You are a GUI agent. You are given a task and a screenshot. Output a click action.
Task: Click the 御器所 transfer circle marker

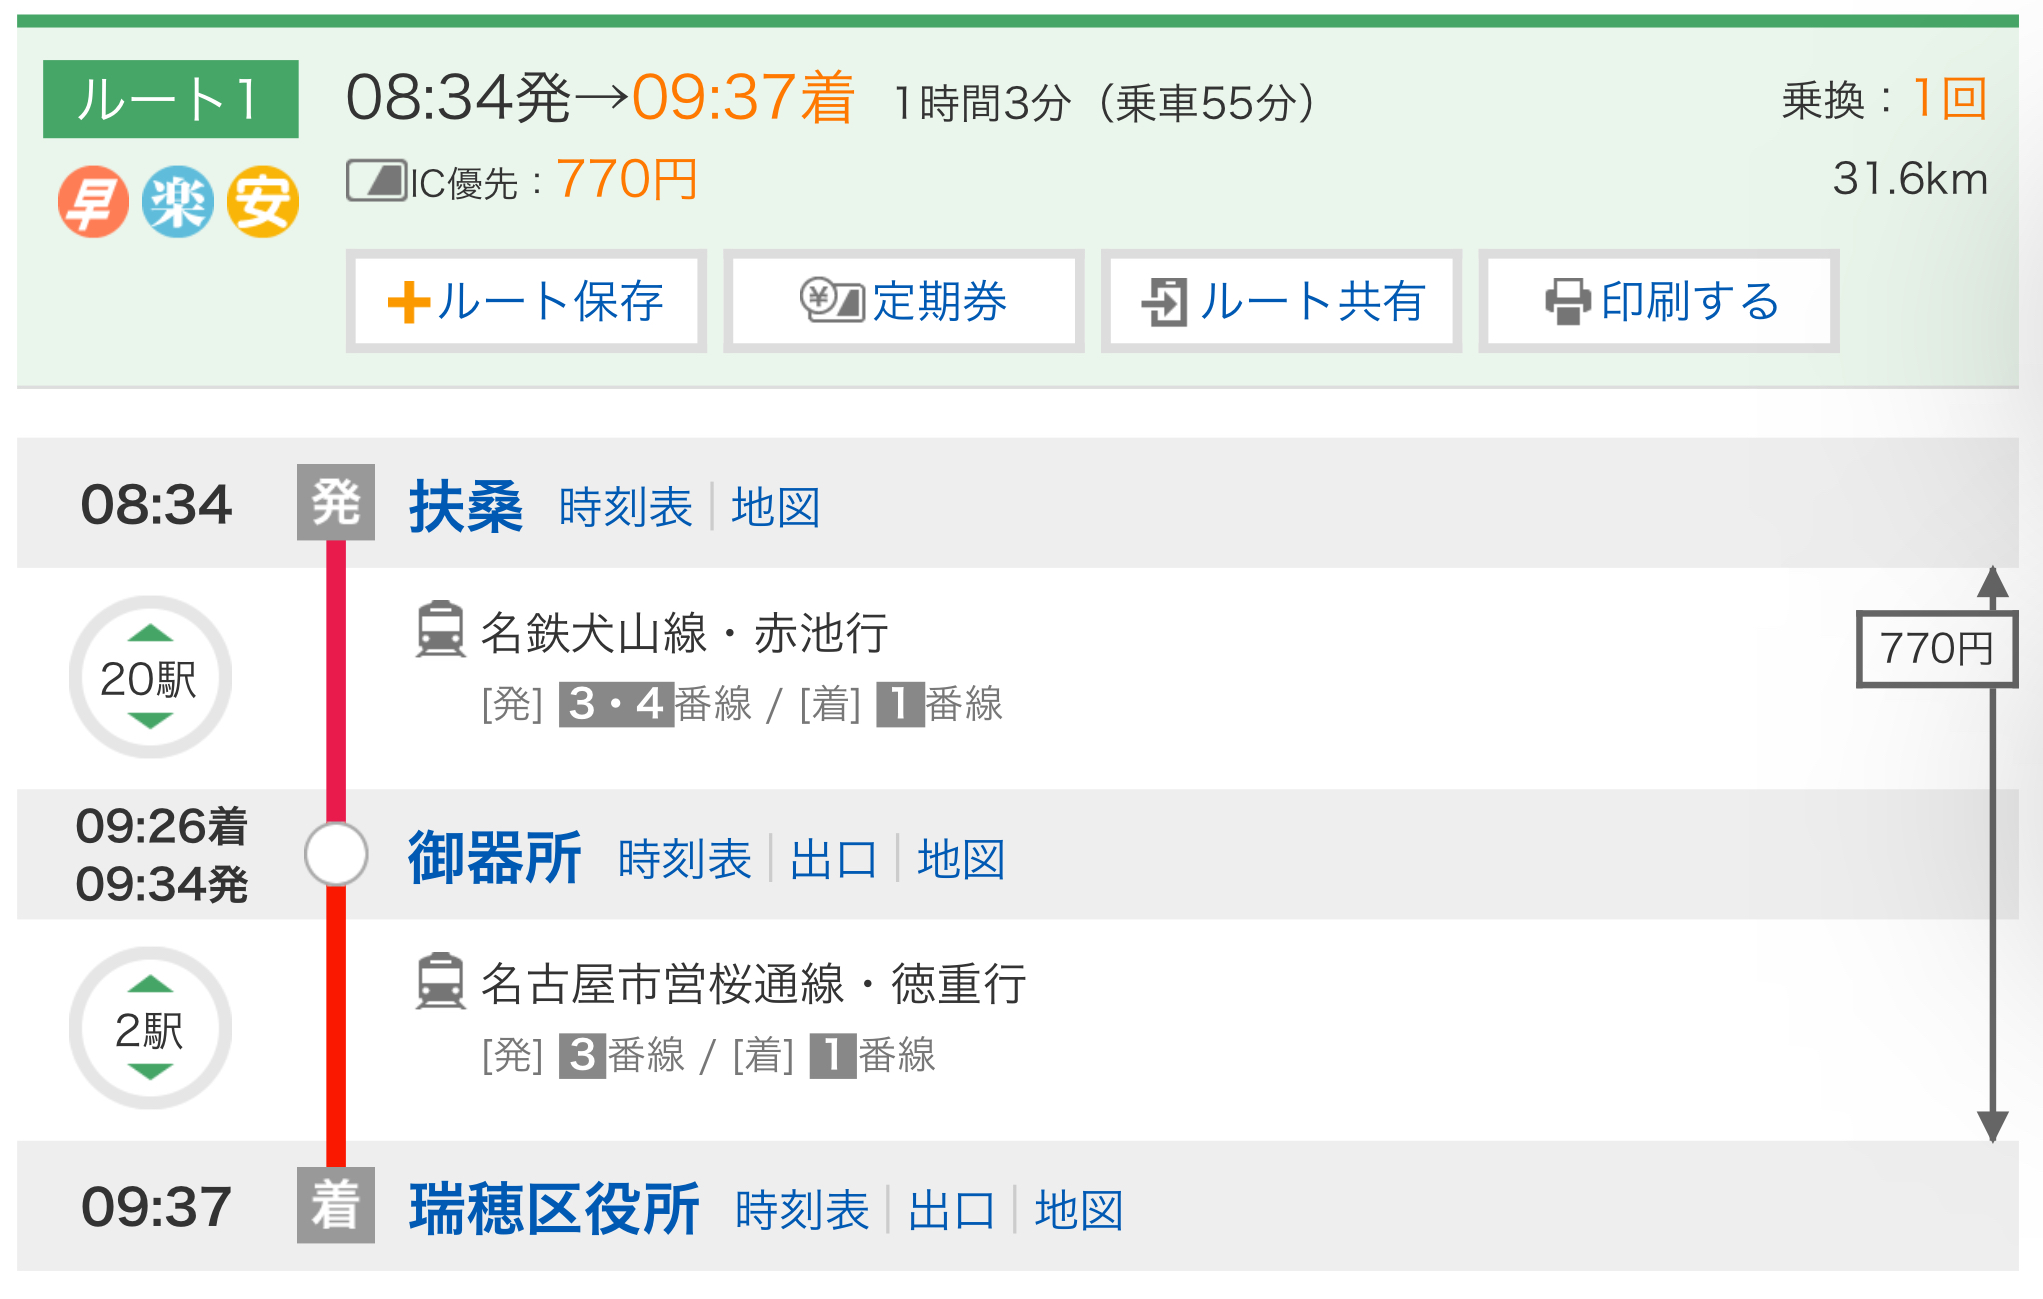(x=336, y=854)
